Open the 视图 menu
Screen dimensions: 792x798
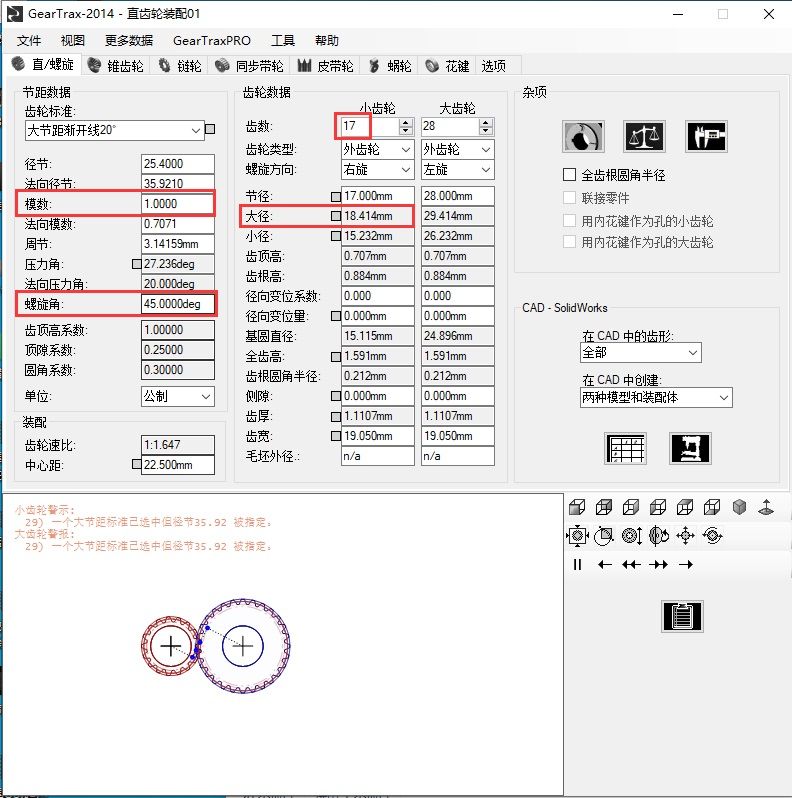73,40
